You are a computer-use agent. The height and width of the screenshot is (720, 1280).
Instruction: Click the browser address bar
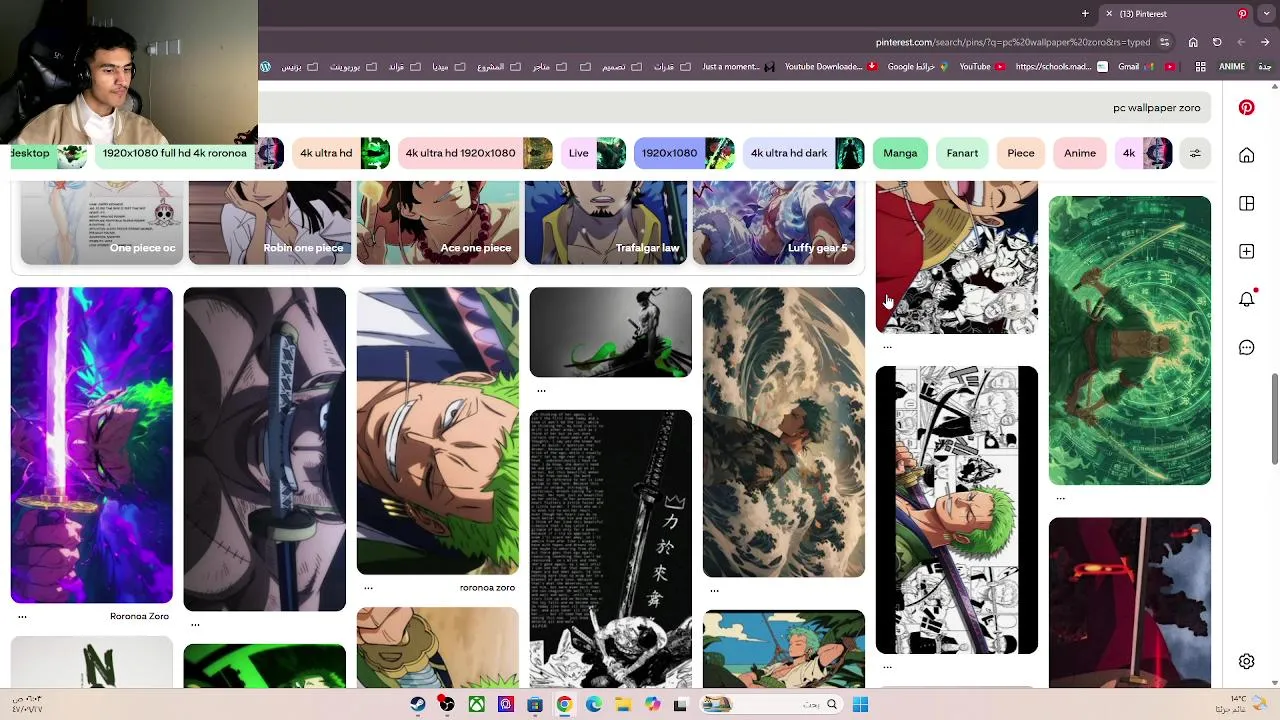[x=1012, y=42]
